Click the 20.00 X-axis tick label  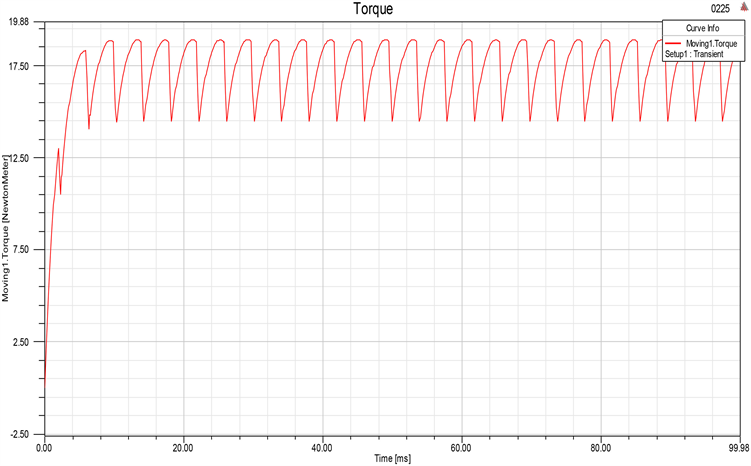pos(184,448)
